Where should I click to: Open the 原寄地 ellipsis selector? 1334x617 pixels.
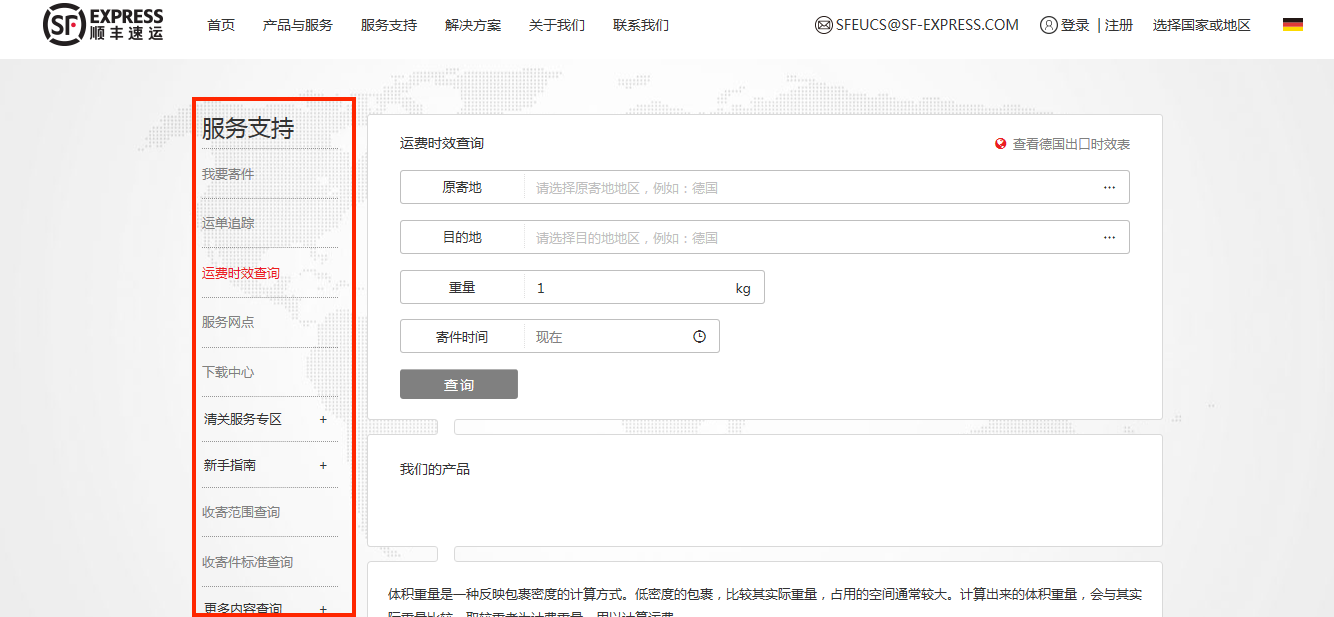tap(1109, 187)
